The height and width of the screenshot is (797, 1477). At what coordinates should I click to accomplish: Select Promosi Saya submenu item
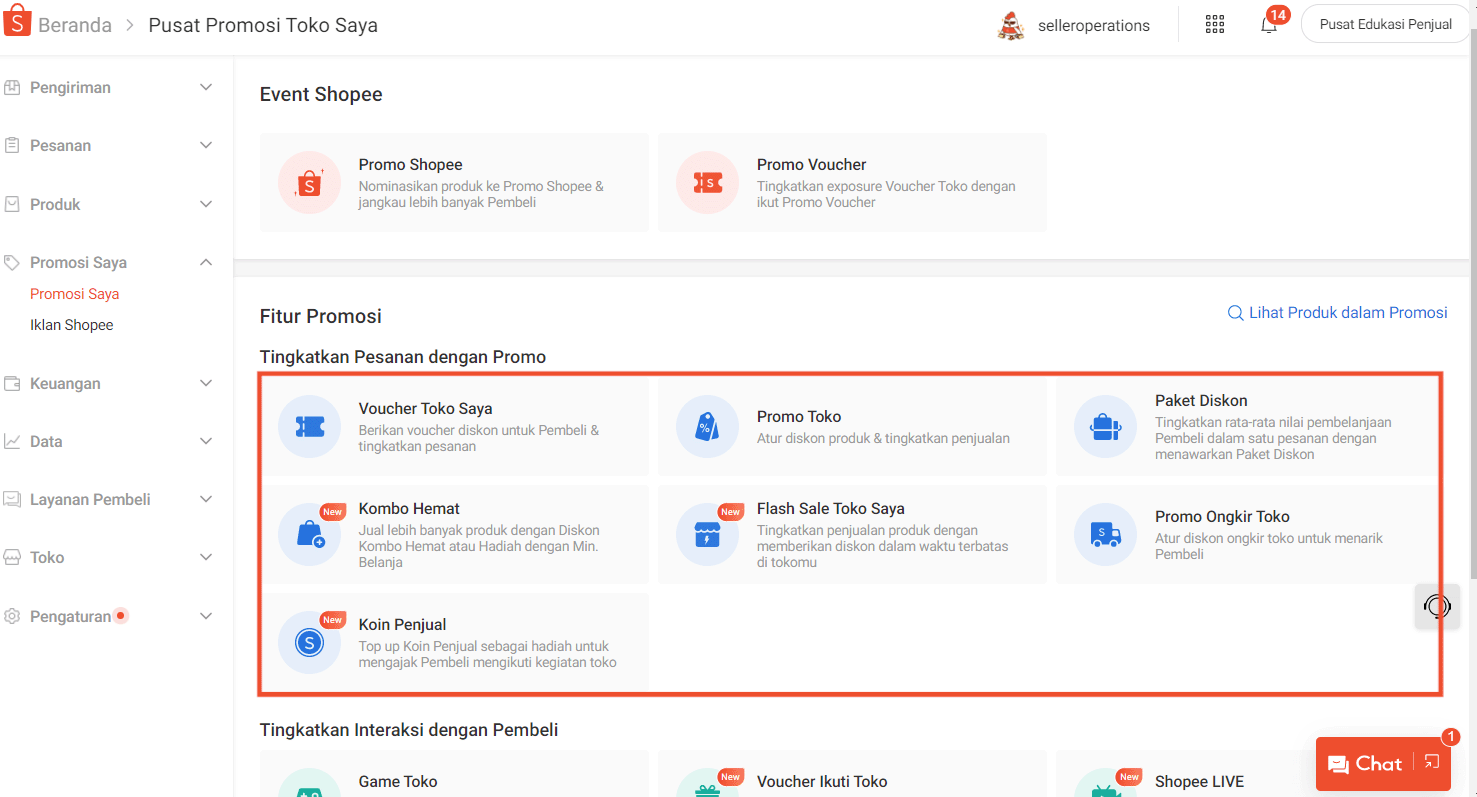75,294
